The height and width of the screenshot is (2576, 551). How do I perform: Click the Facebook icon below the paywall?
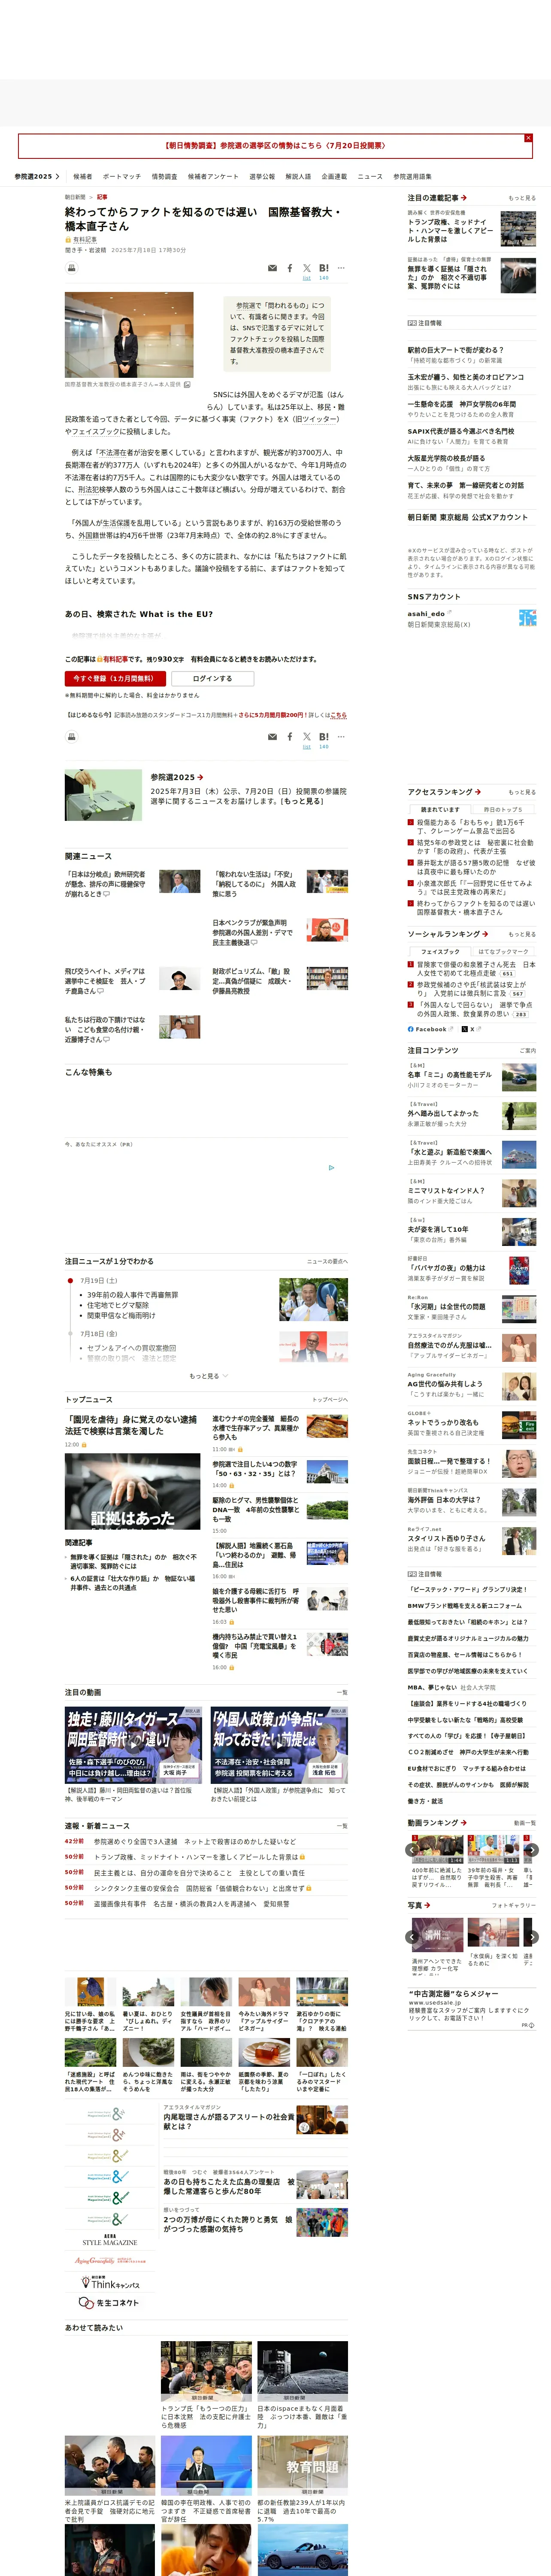tap(290, 737)
